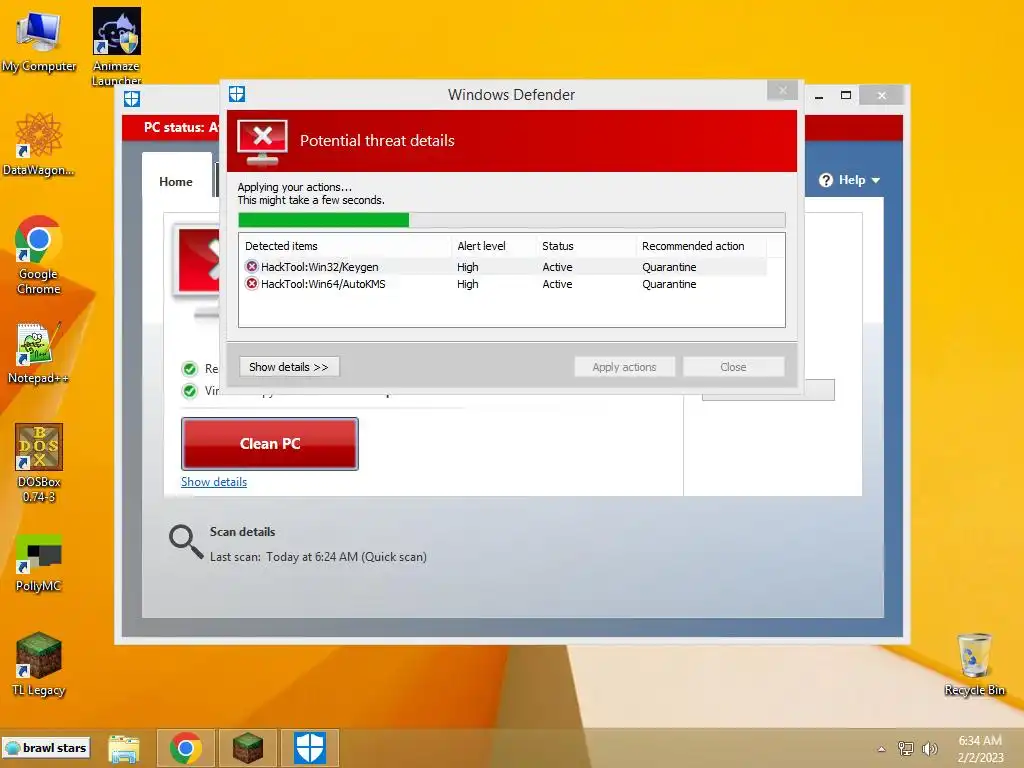Click the Alert level High for Keygen
Image resolution: width=1024 pixels, height=768 pixels.
tap(468, 266)
